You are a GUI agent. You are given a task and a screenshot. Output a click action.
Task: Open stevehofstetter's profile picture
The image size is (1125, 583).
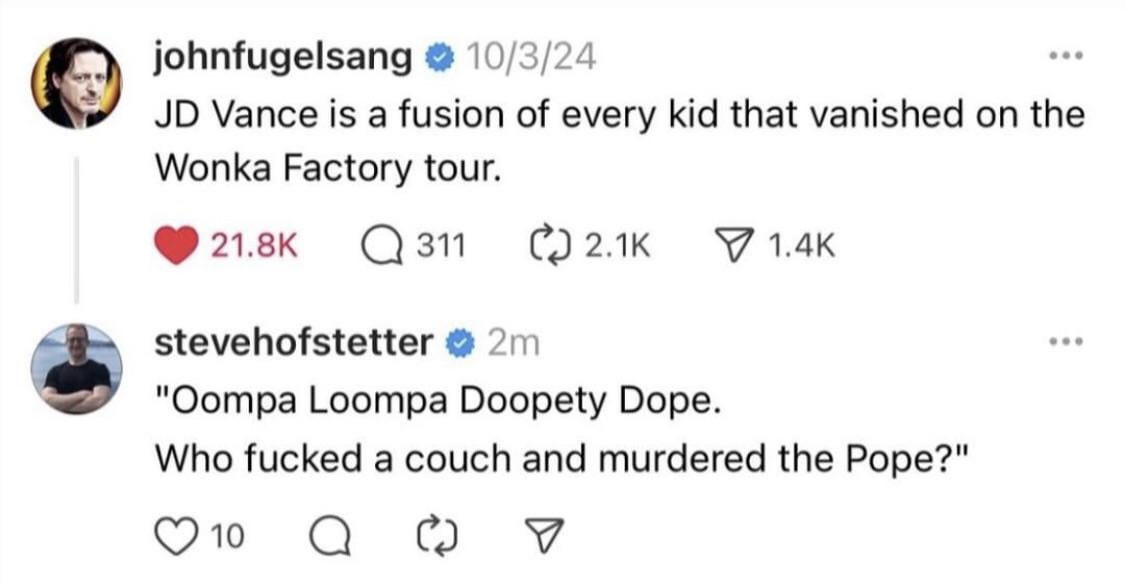[x=77, y=368]
